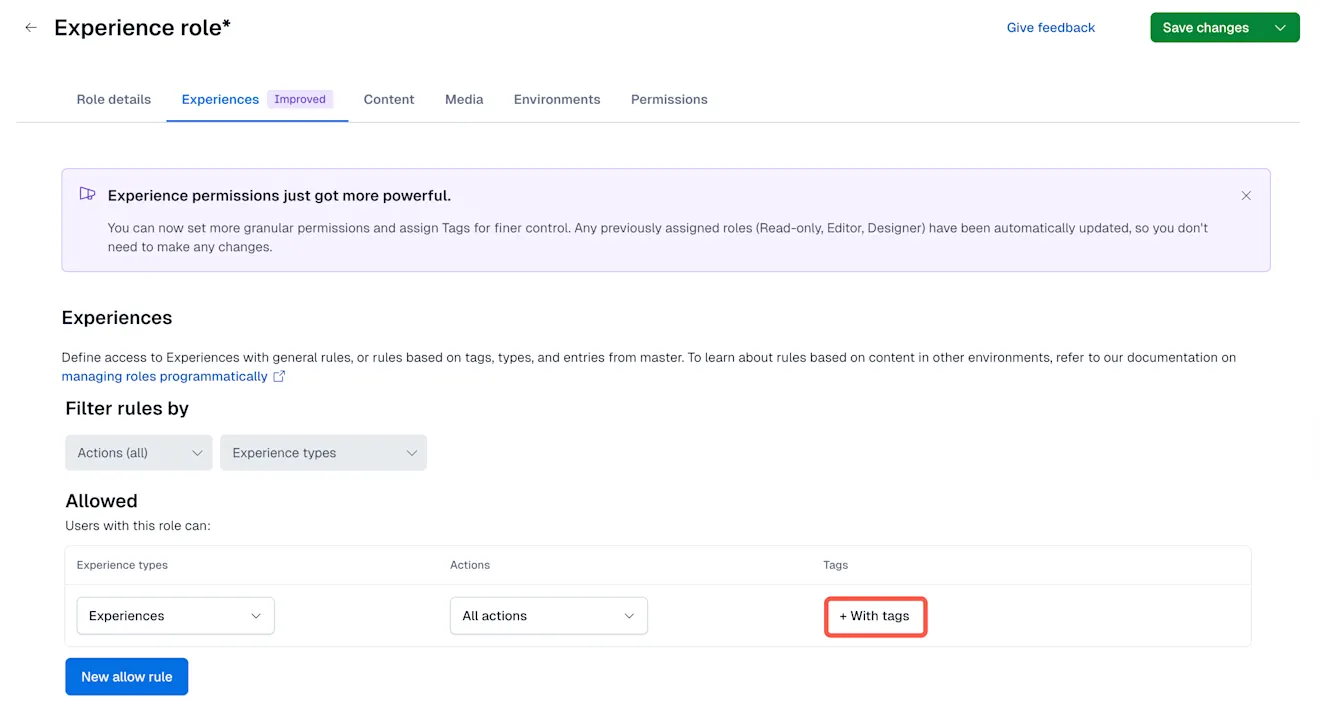Click the external link icon beside documentation link
This screenshot has height=704, width=1320.
(x=280, y=377)
